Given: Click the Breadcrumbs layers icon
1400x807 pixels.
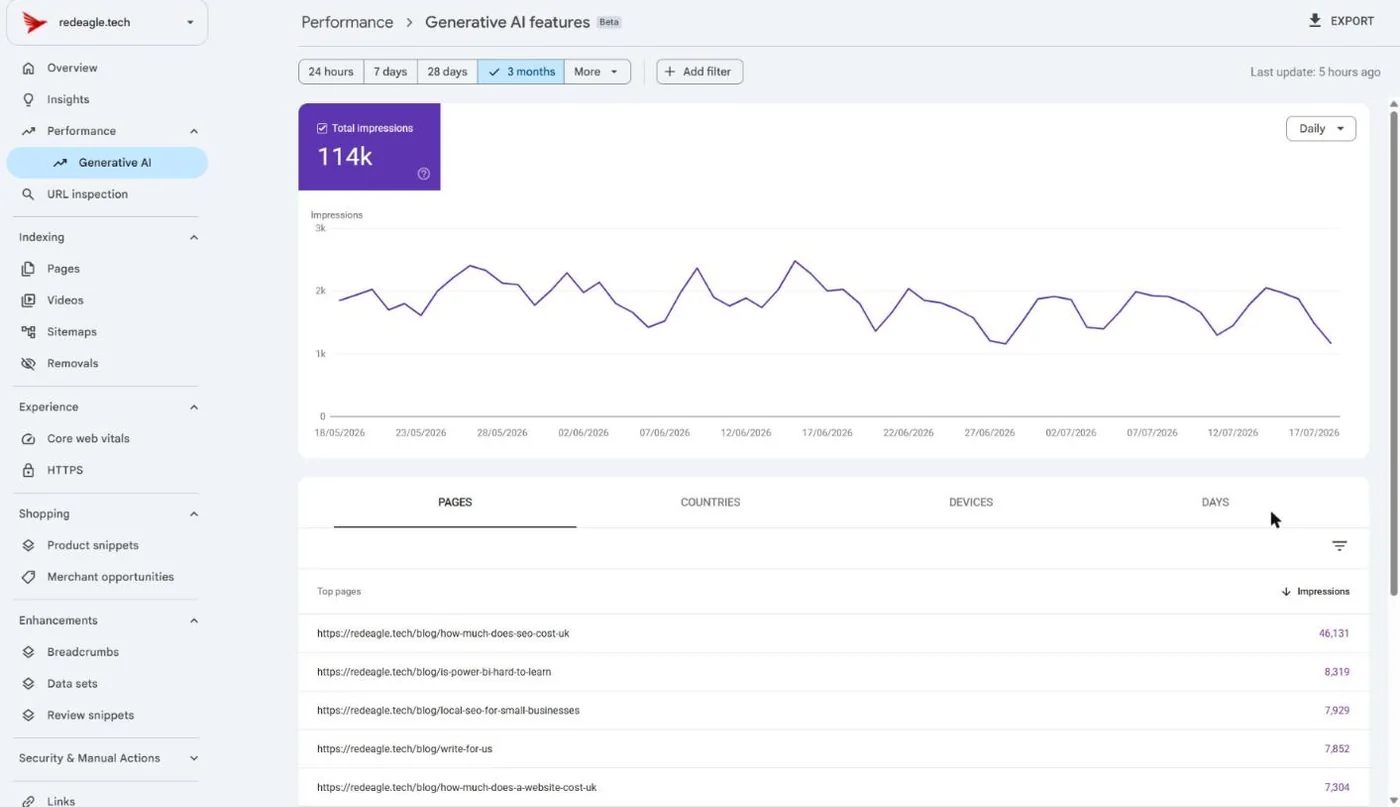Looking at the screenshot, I should [x=28, y=652].
